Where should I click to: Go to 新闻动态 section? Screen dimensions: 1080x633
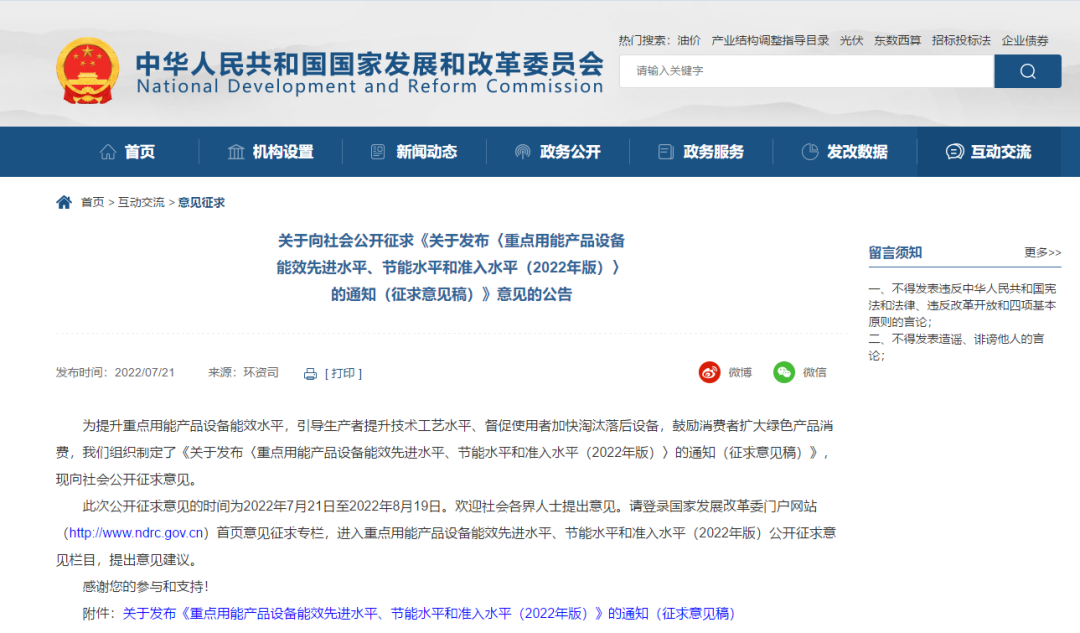tap(414, 152)
